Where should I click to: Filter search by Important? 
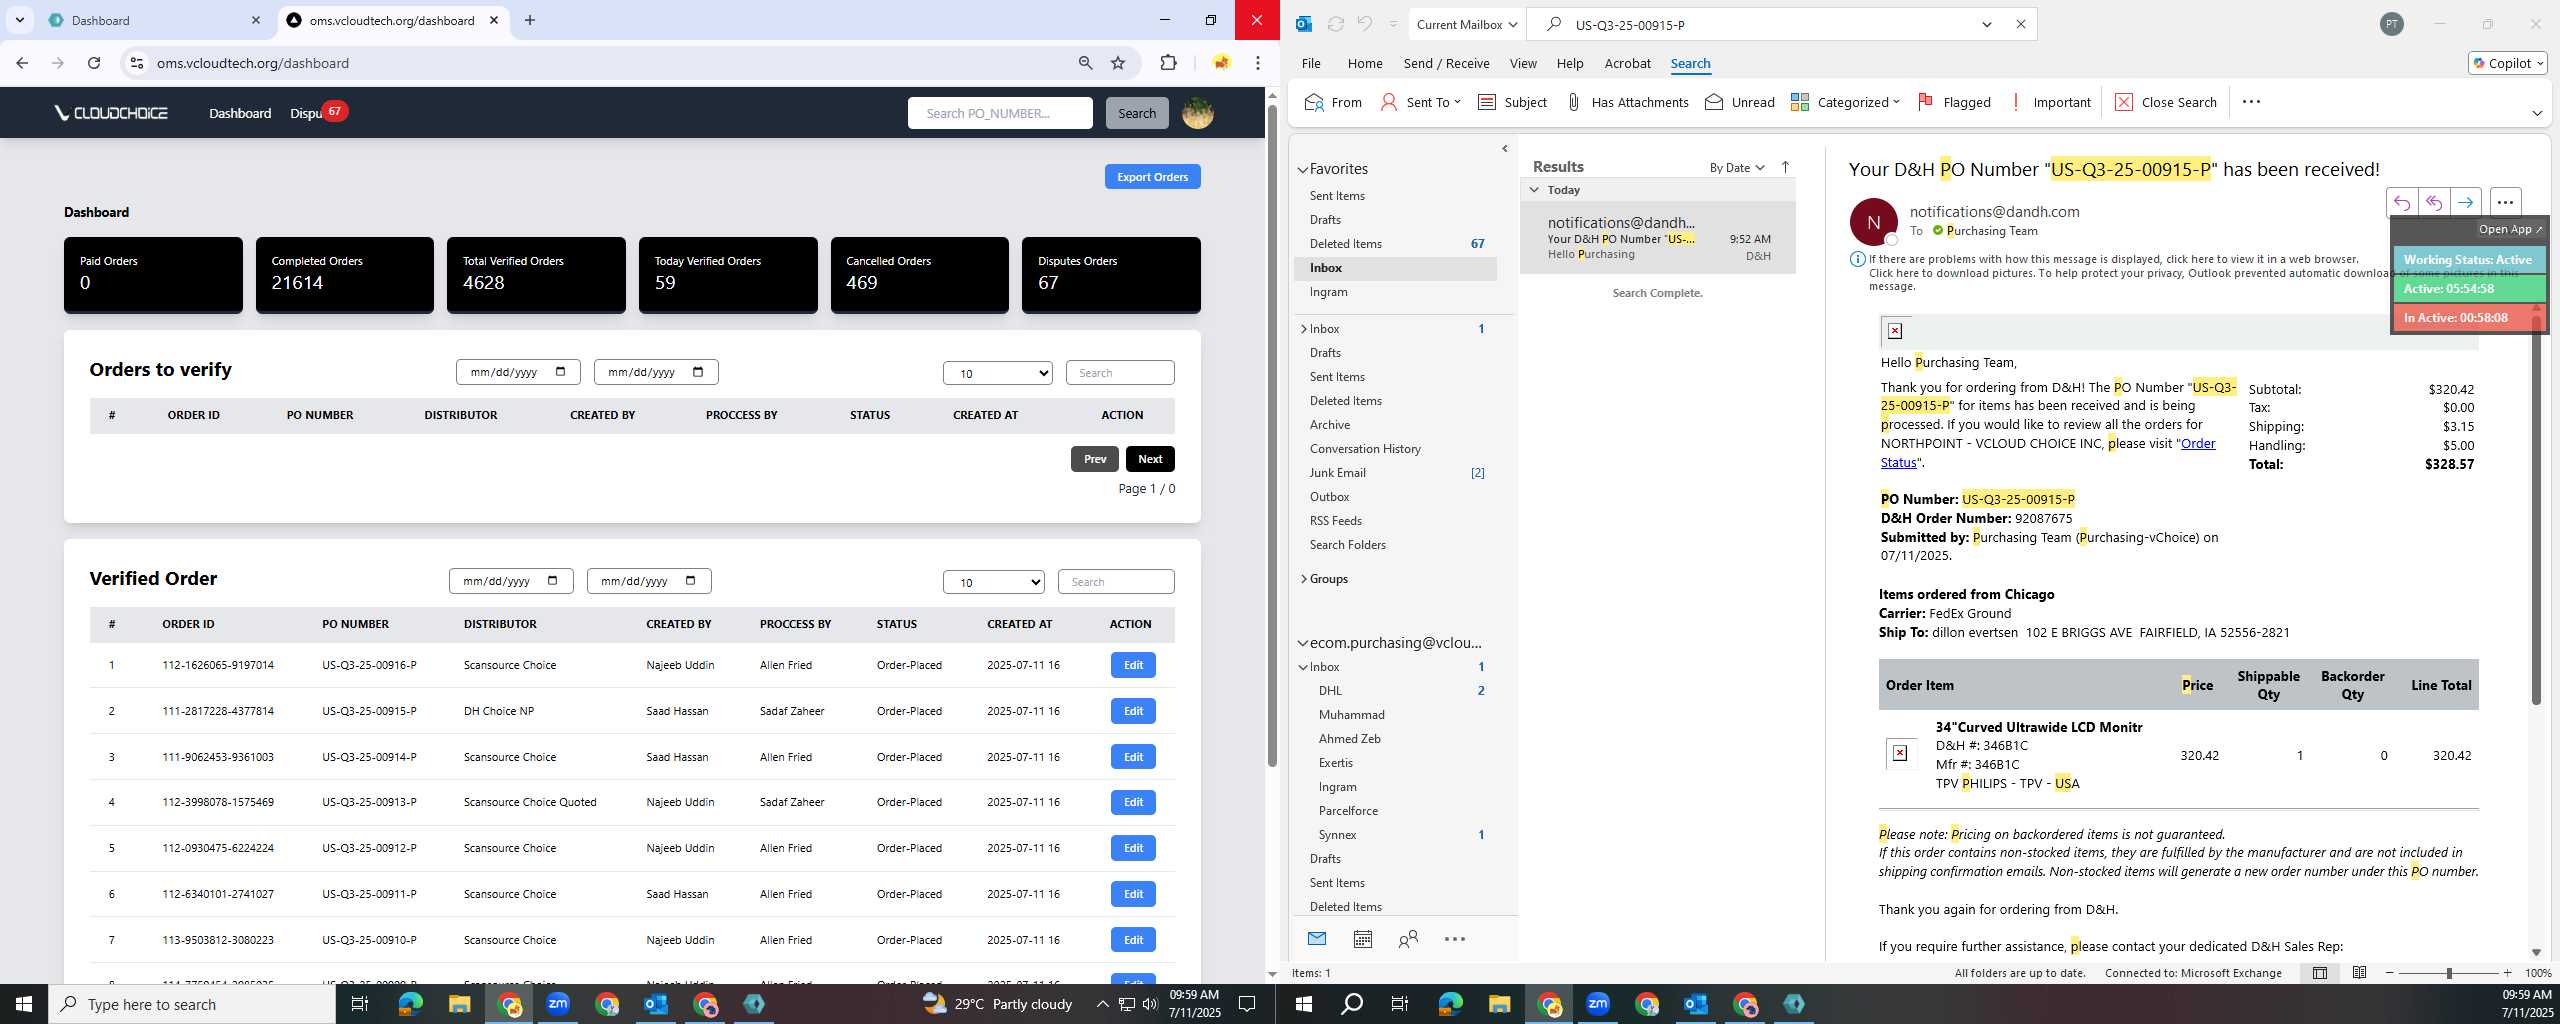2050,102
